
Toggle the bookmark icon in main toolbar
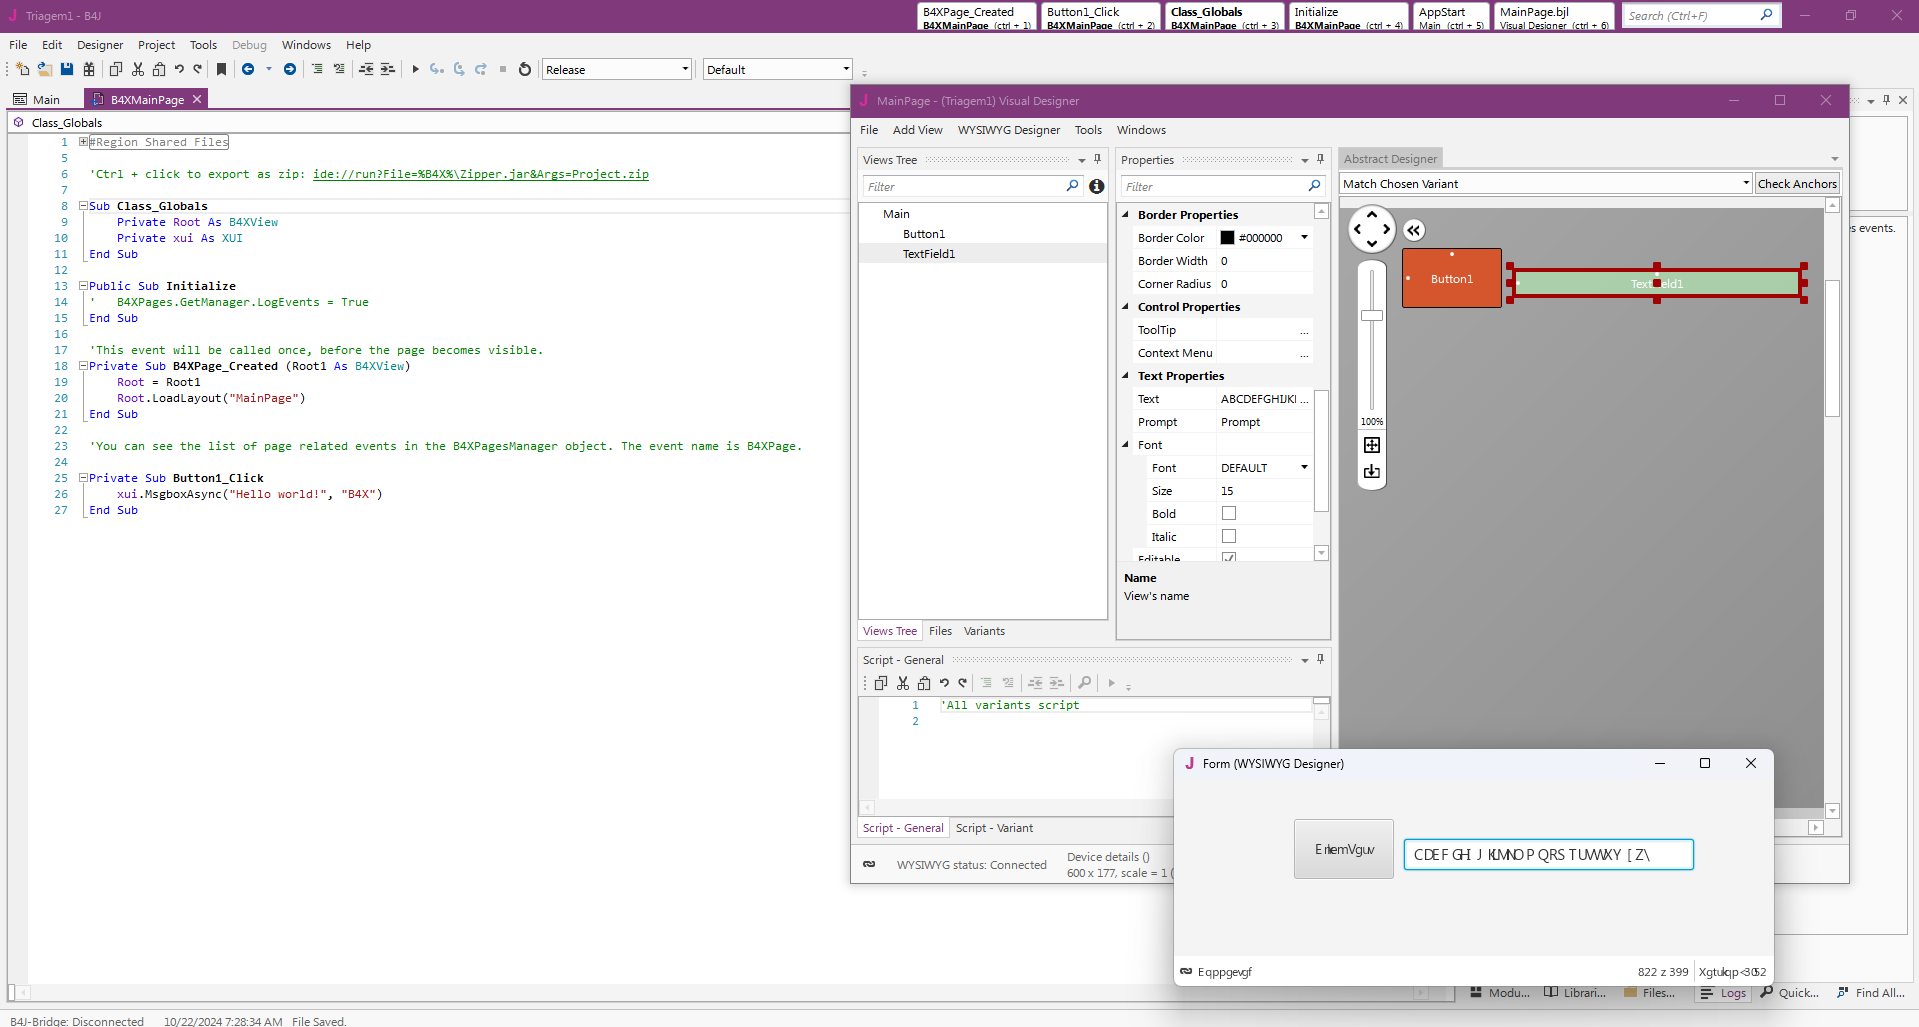pos(221,69)
